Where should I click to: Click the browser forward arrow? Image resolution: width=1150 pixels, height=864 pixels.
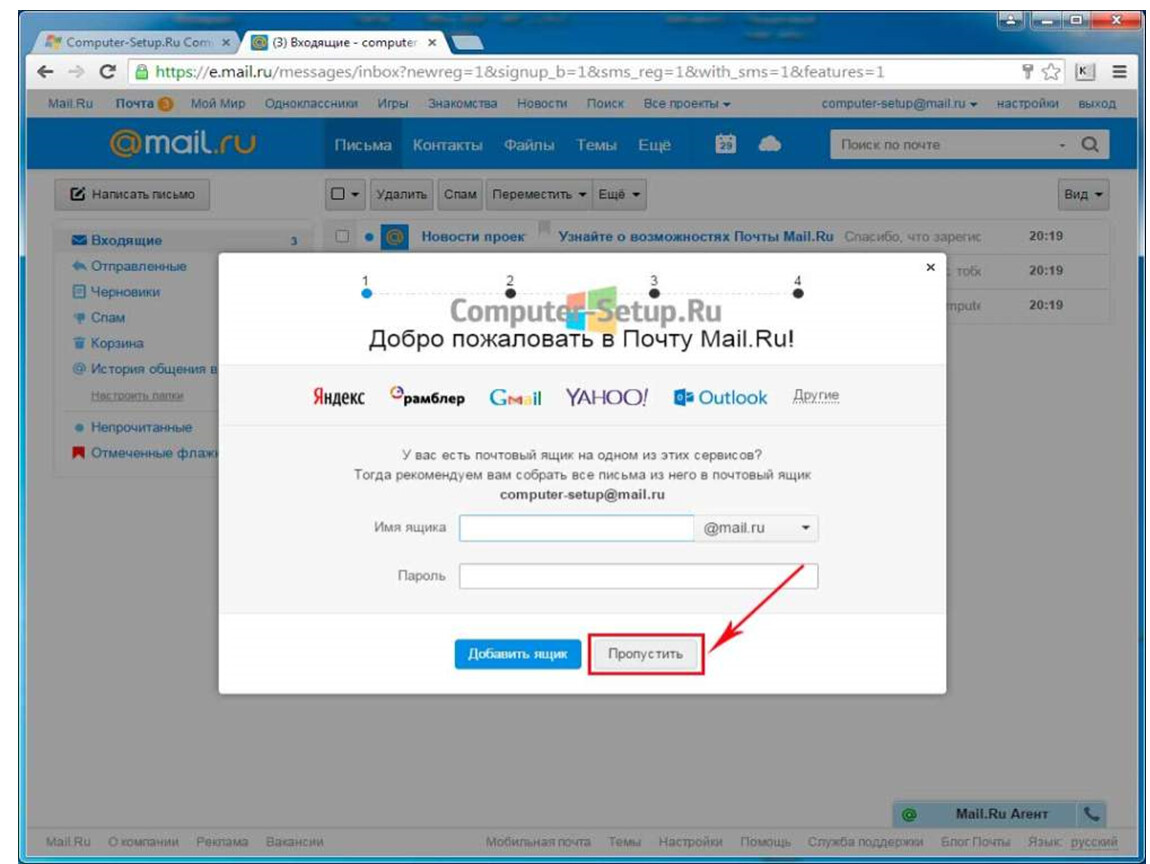click(76, 72)
